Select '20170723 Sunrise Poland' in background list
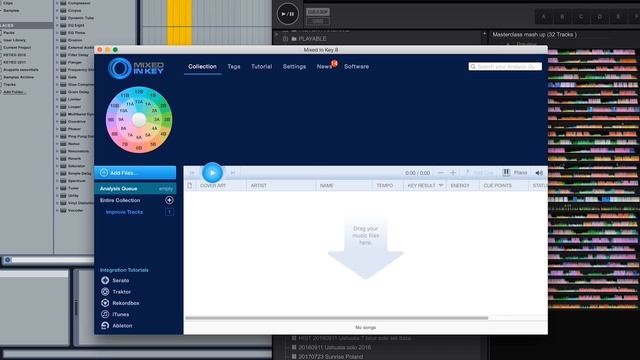Image resolution: width=640 pixels, height=360 pixels. (x=331, y=356)
